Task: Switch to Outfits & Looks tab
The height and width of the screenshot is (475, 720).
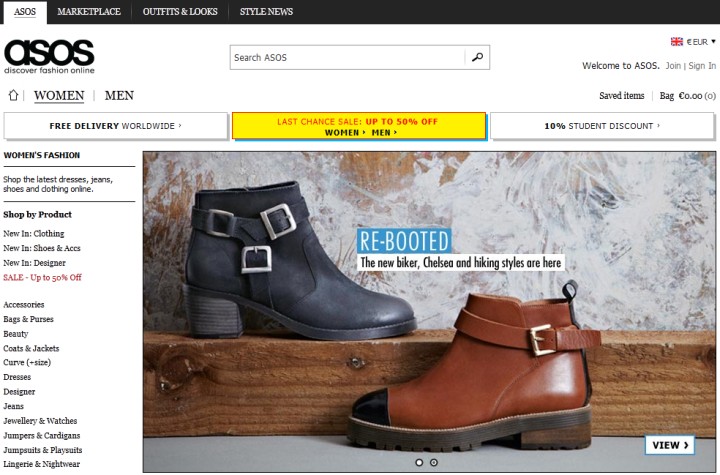Action: tap(180, 12)
